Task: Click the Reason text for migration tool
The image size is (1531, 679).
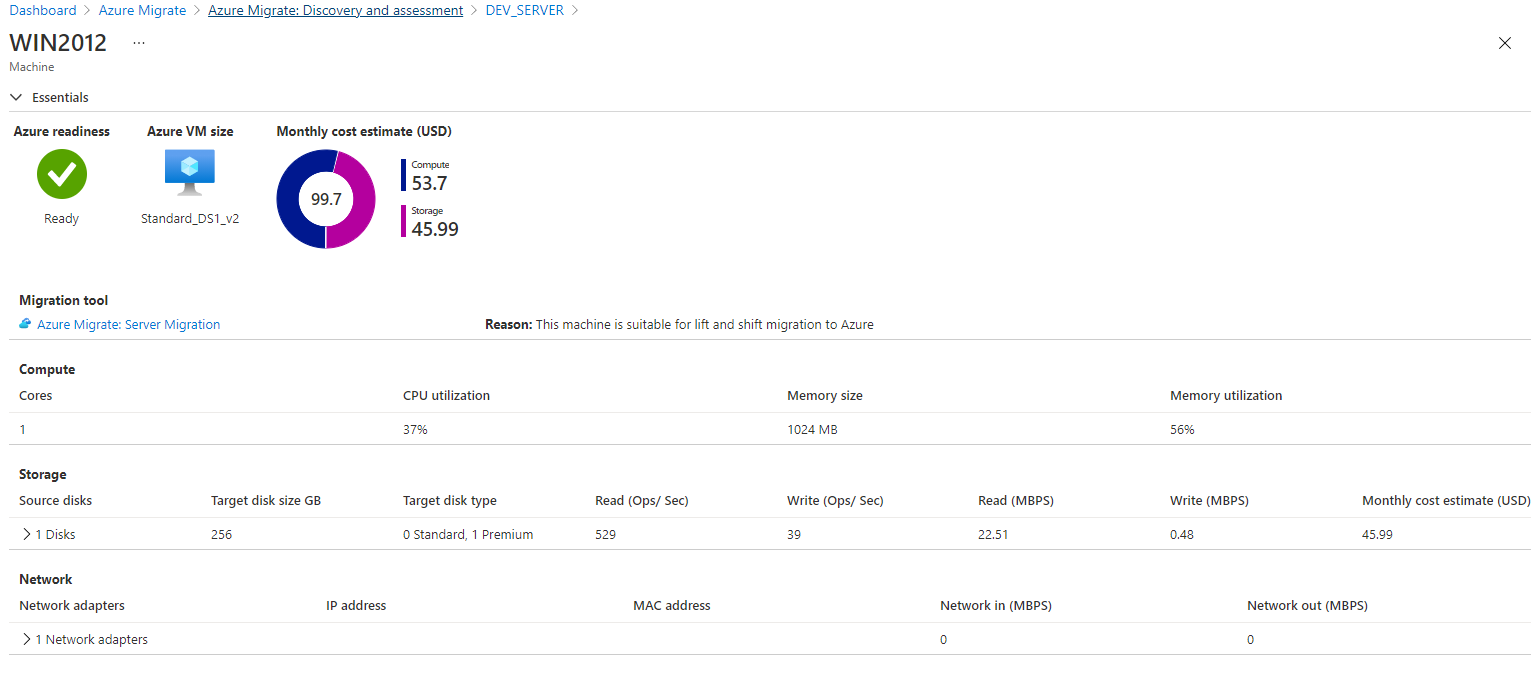Action: (x=679, y=325)
